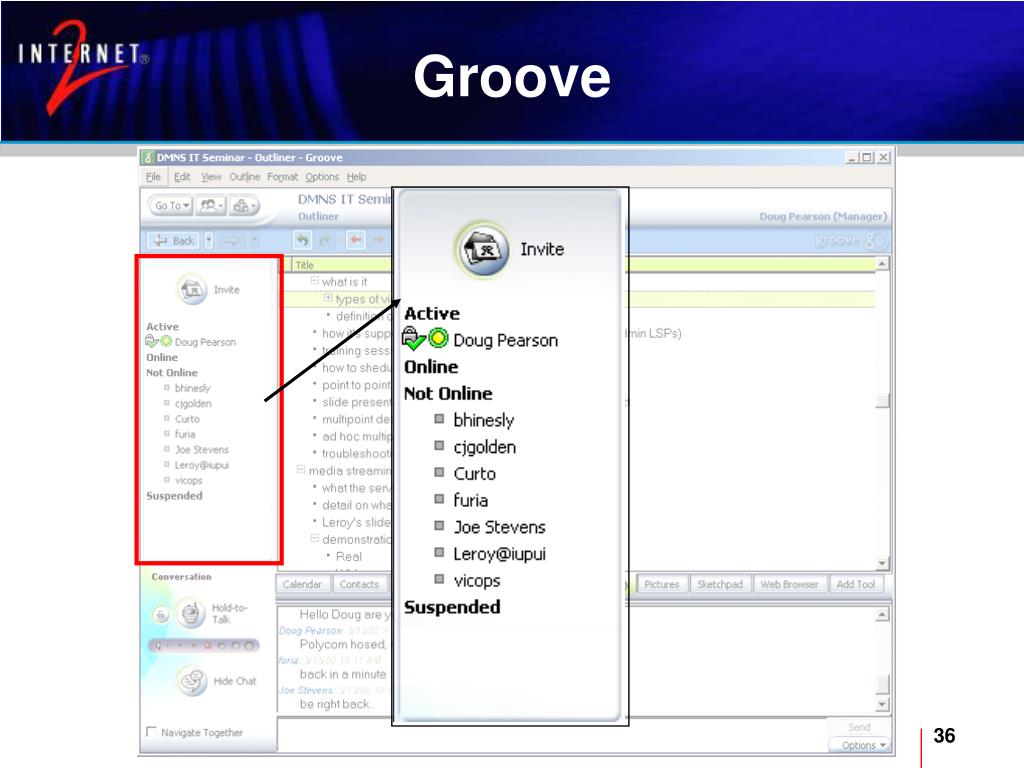
Task: Click the Add Tool tab
Action: 856,584
